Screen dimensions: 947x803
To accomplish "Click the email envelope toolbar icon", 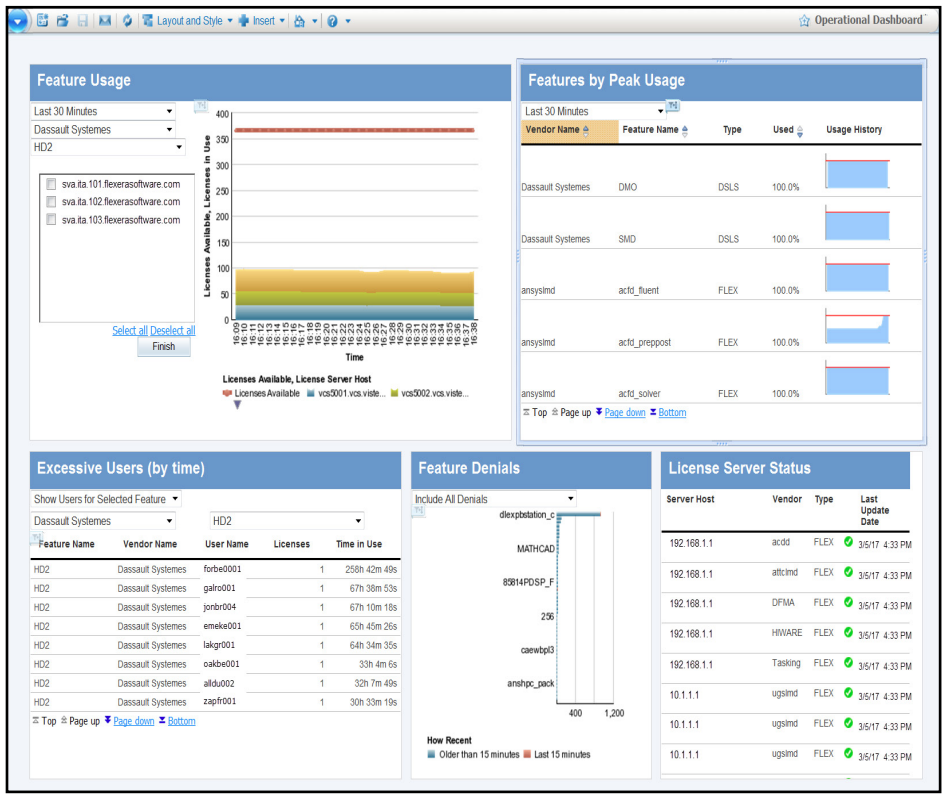I will [x=104, y=20].
